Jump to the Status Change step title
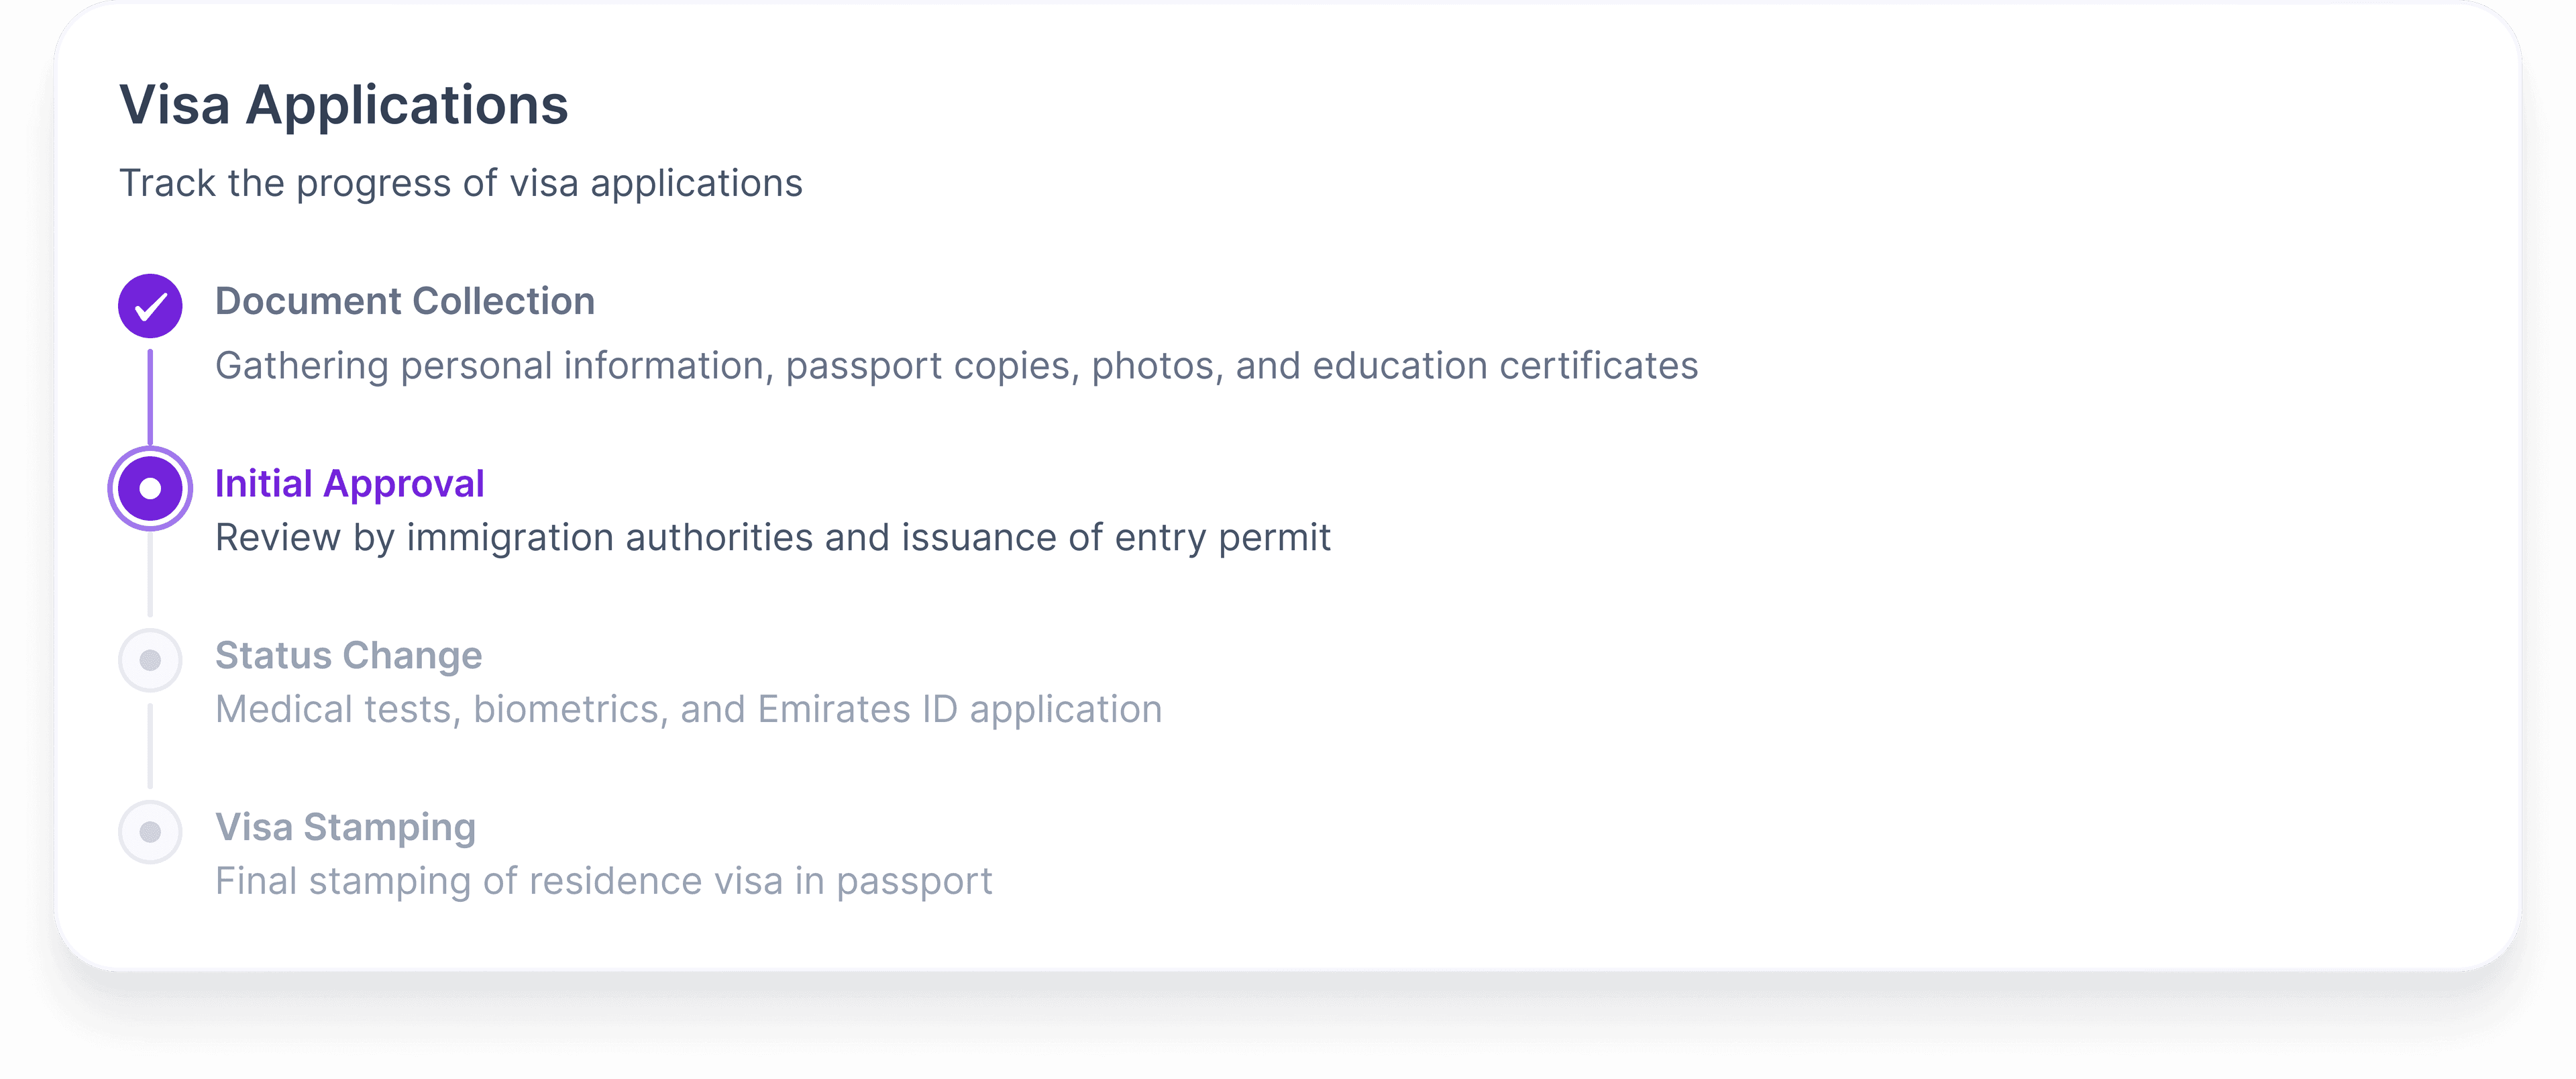Image resolution: width=2576 pixels, height=1079 pixels. point(348,656)
